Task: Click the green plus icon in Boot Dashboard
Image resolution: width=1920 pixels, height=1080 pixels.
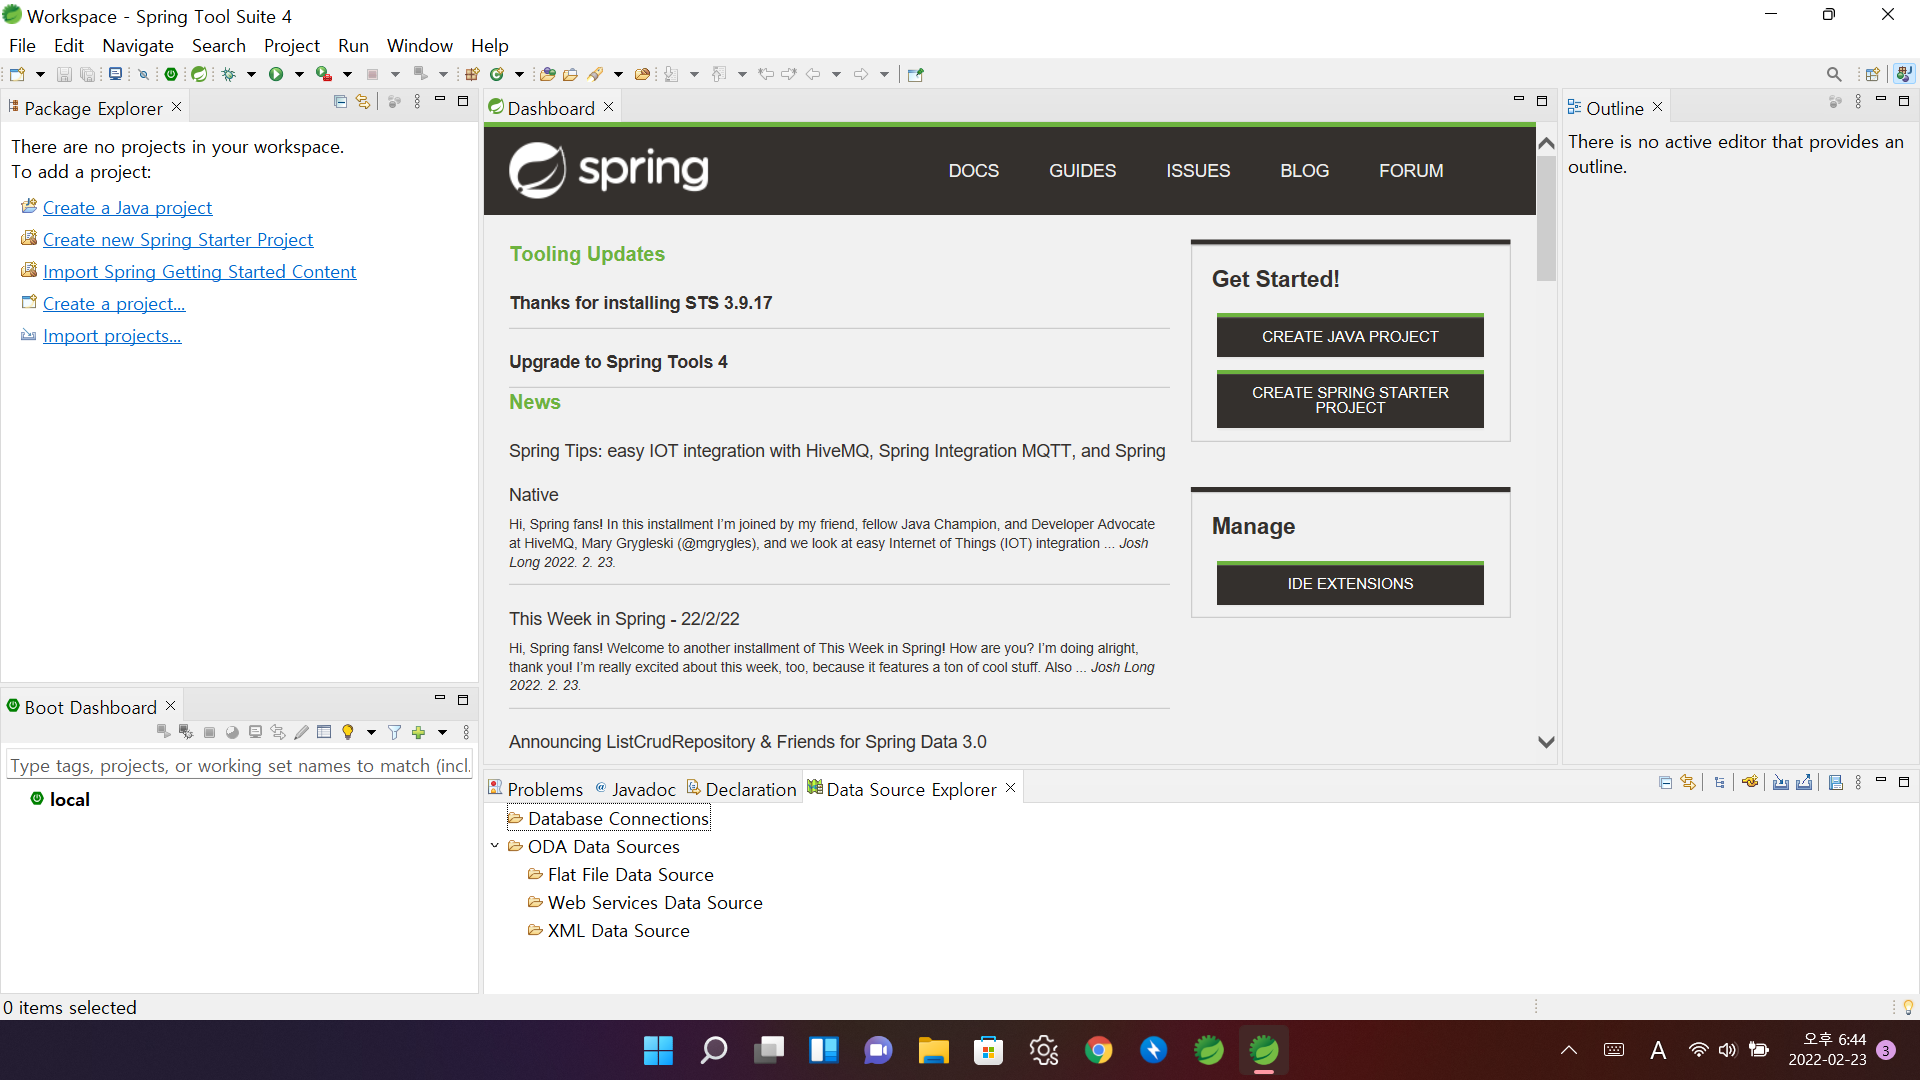Action: click(x=419, y=733)
